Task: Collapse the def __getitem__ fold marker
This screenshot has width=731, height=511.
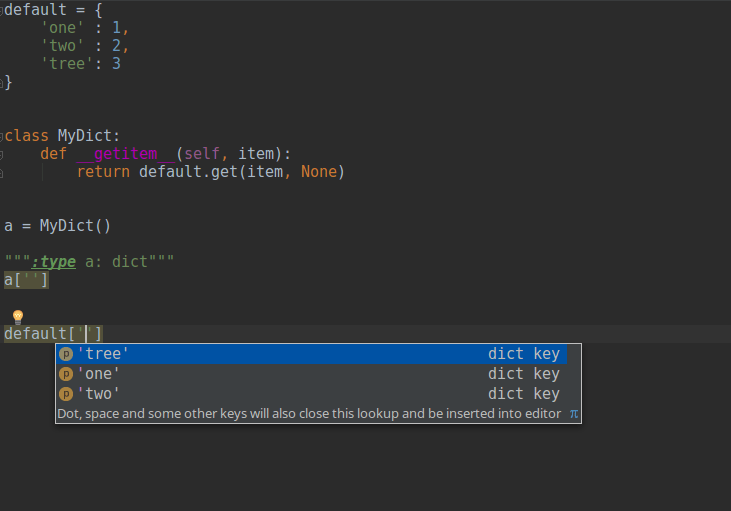Action: point(3,154)
